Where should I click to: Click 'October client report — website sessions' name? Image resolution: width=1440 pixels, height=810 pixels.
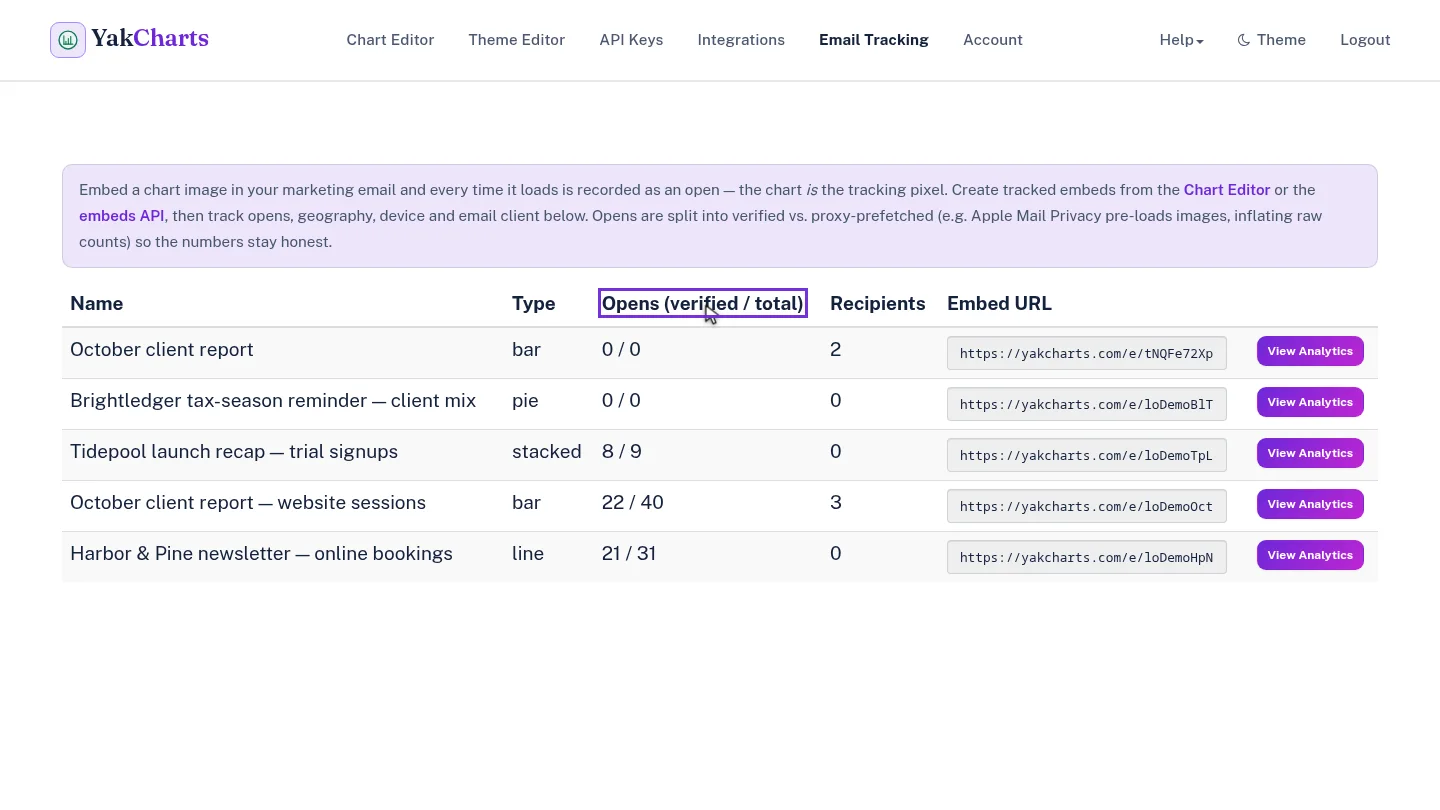[248, 503]
